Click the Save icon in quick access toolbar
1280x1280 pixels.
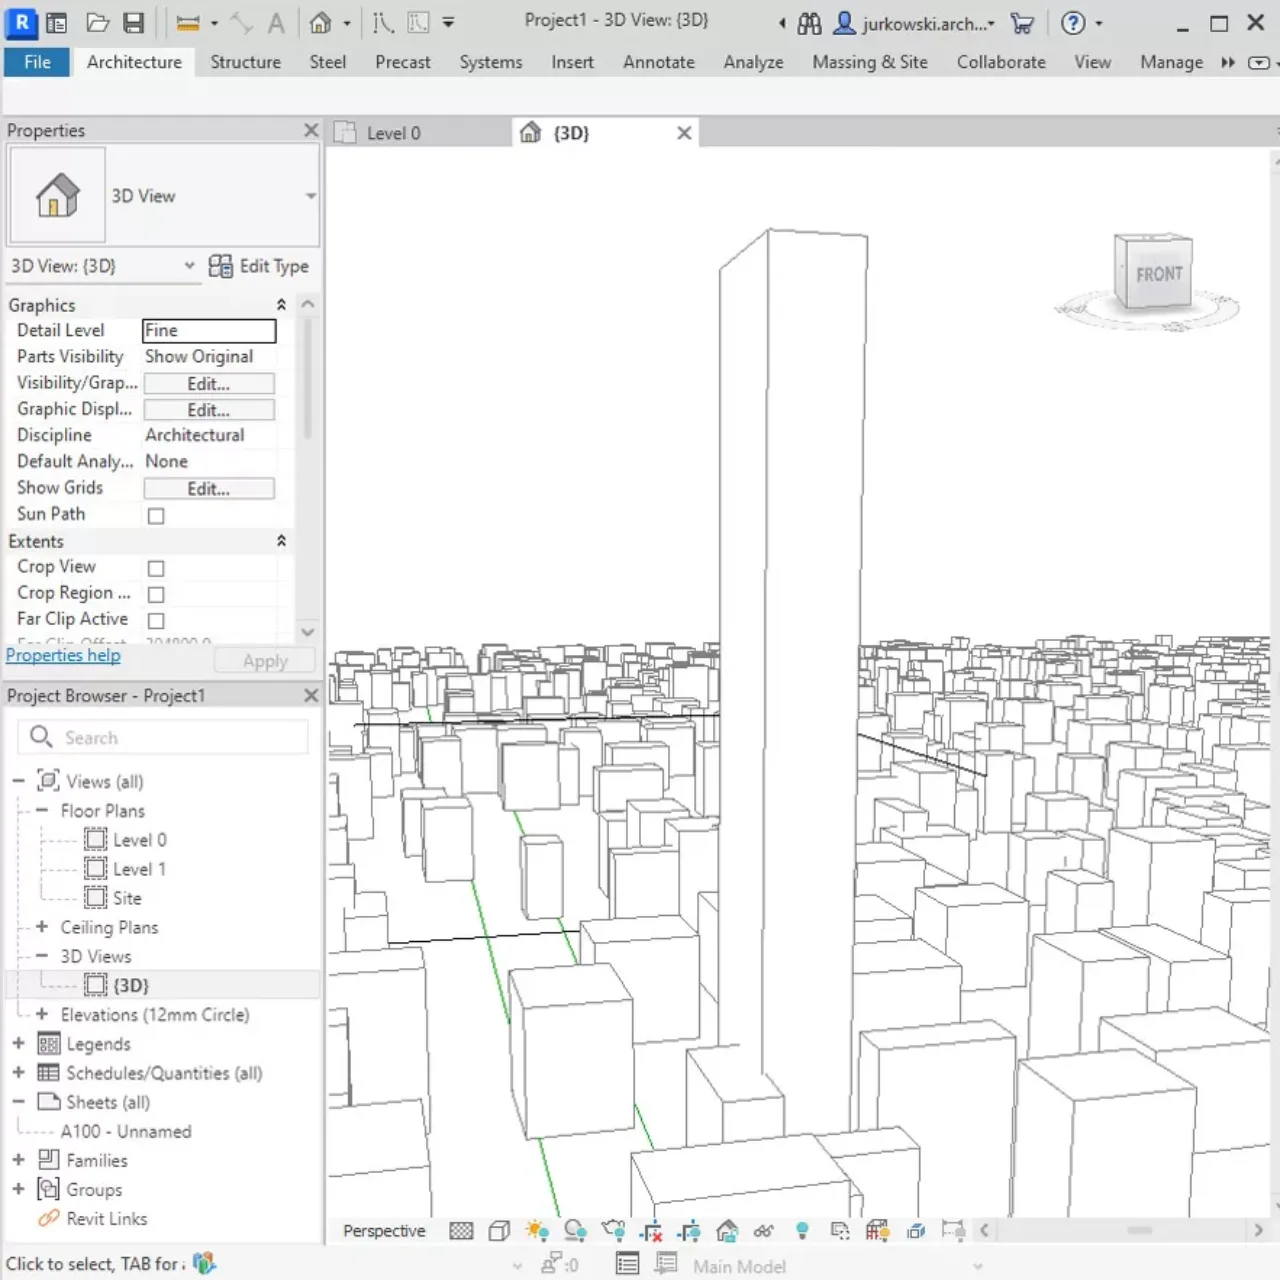point(133,23)
